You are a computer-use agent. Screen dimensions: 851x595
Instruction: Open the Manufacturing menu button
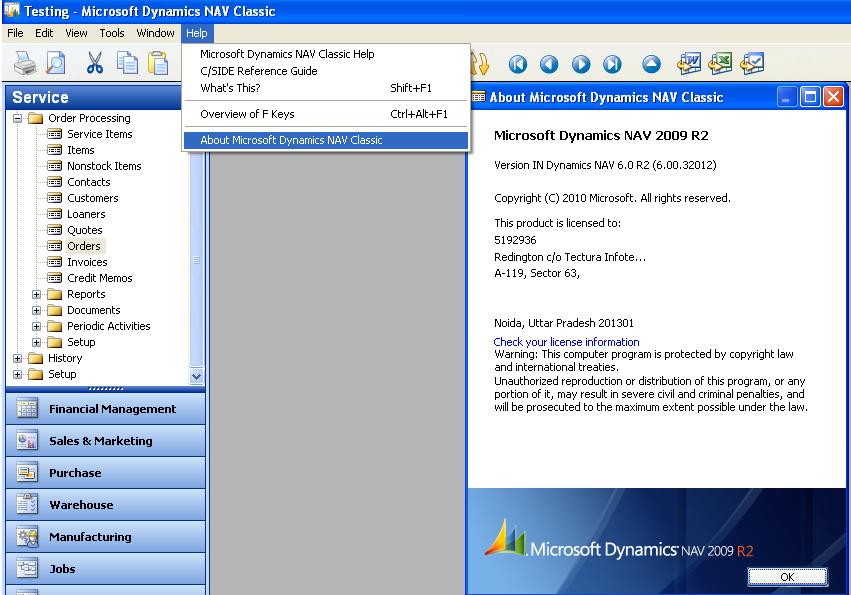pos(105,537)
